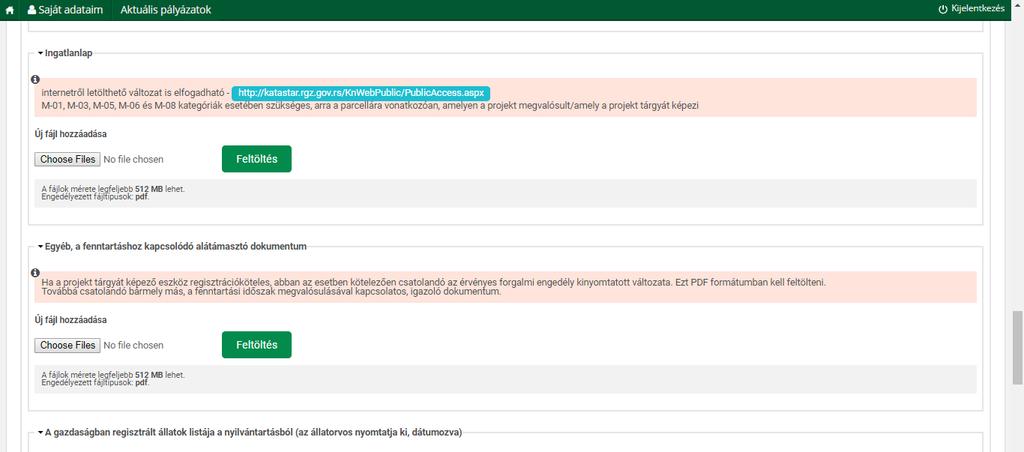The height and width of the screenshot is (452, 1024).
Task: Open the katastar.rgz.gov.rs link
Action: (360, 93)
